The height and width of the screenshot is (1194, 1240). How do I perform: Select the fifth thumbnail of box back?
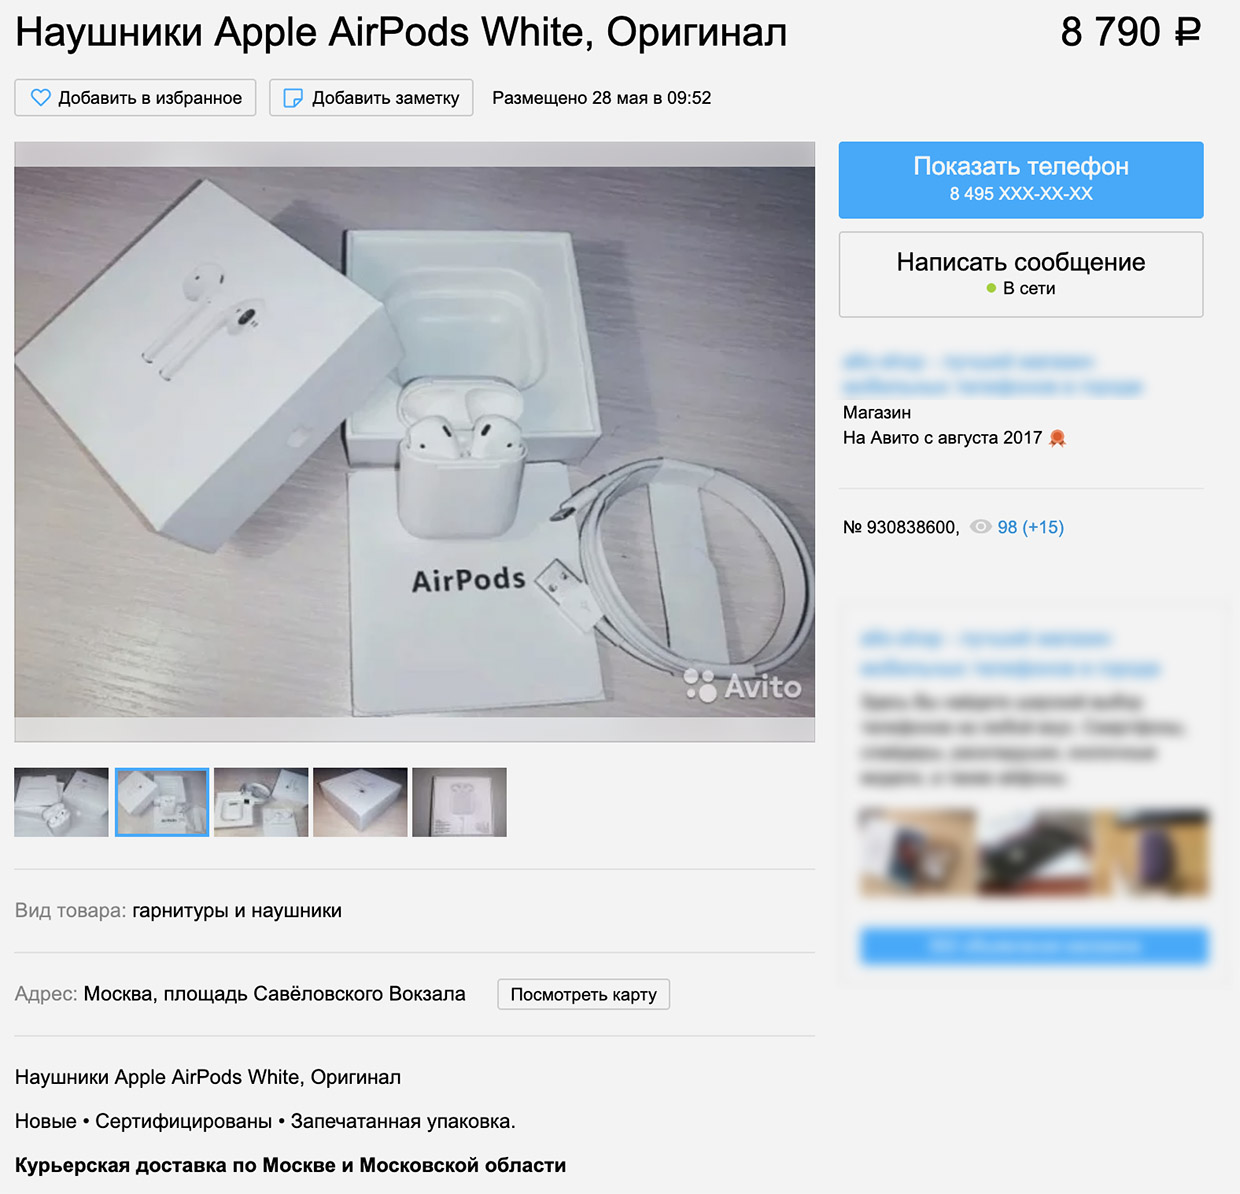[459, 802]
